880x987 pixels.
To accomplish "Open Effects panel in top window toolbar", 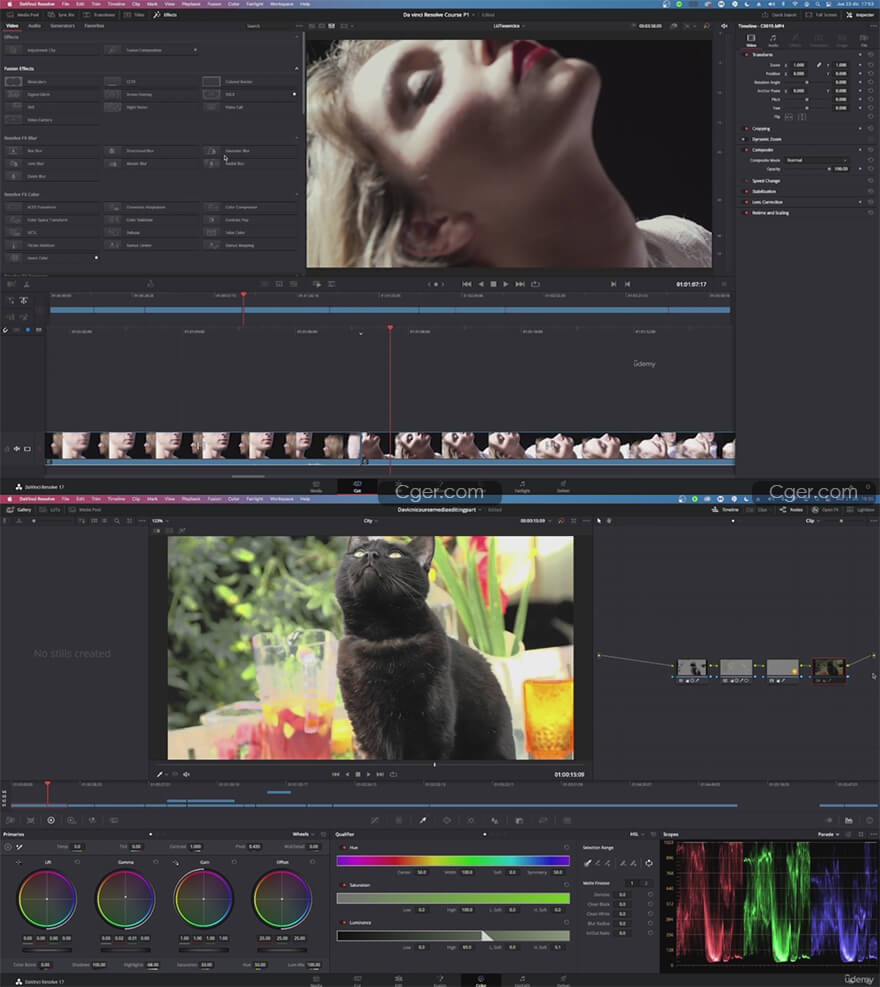I will click(165, 14).
